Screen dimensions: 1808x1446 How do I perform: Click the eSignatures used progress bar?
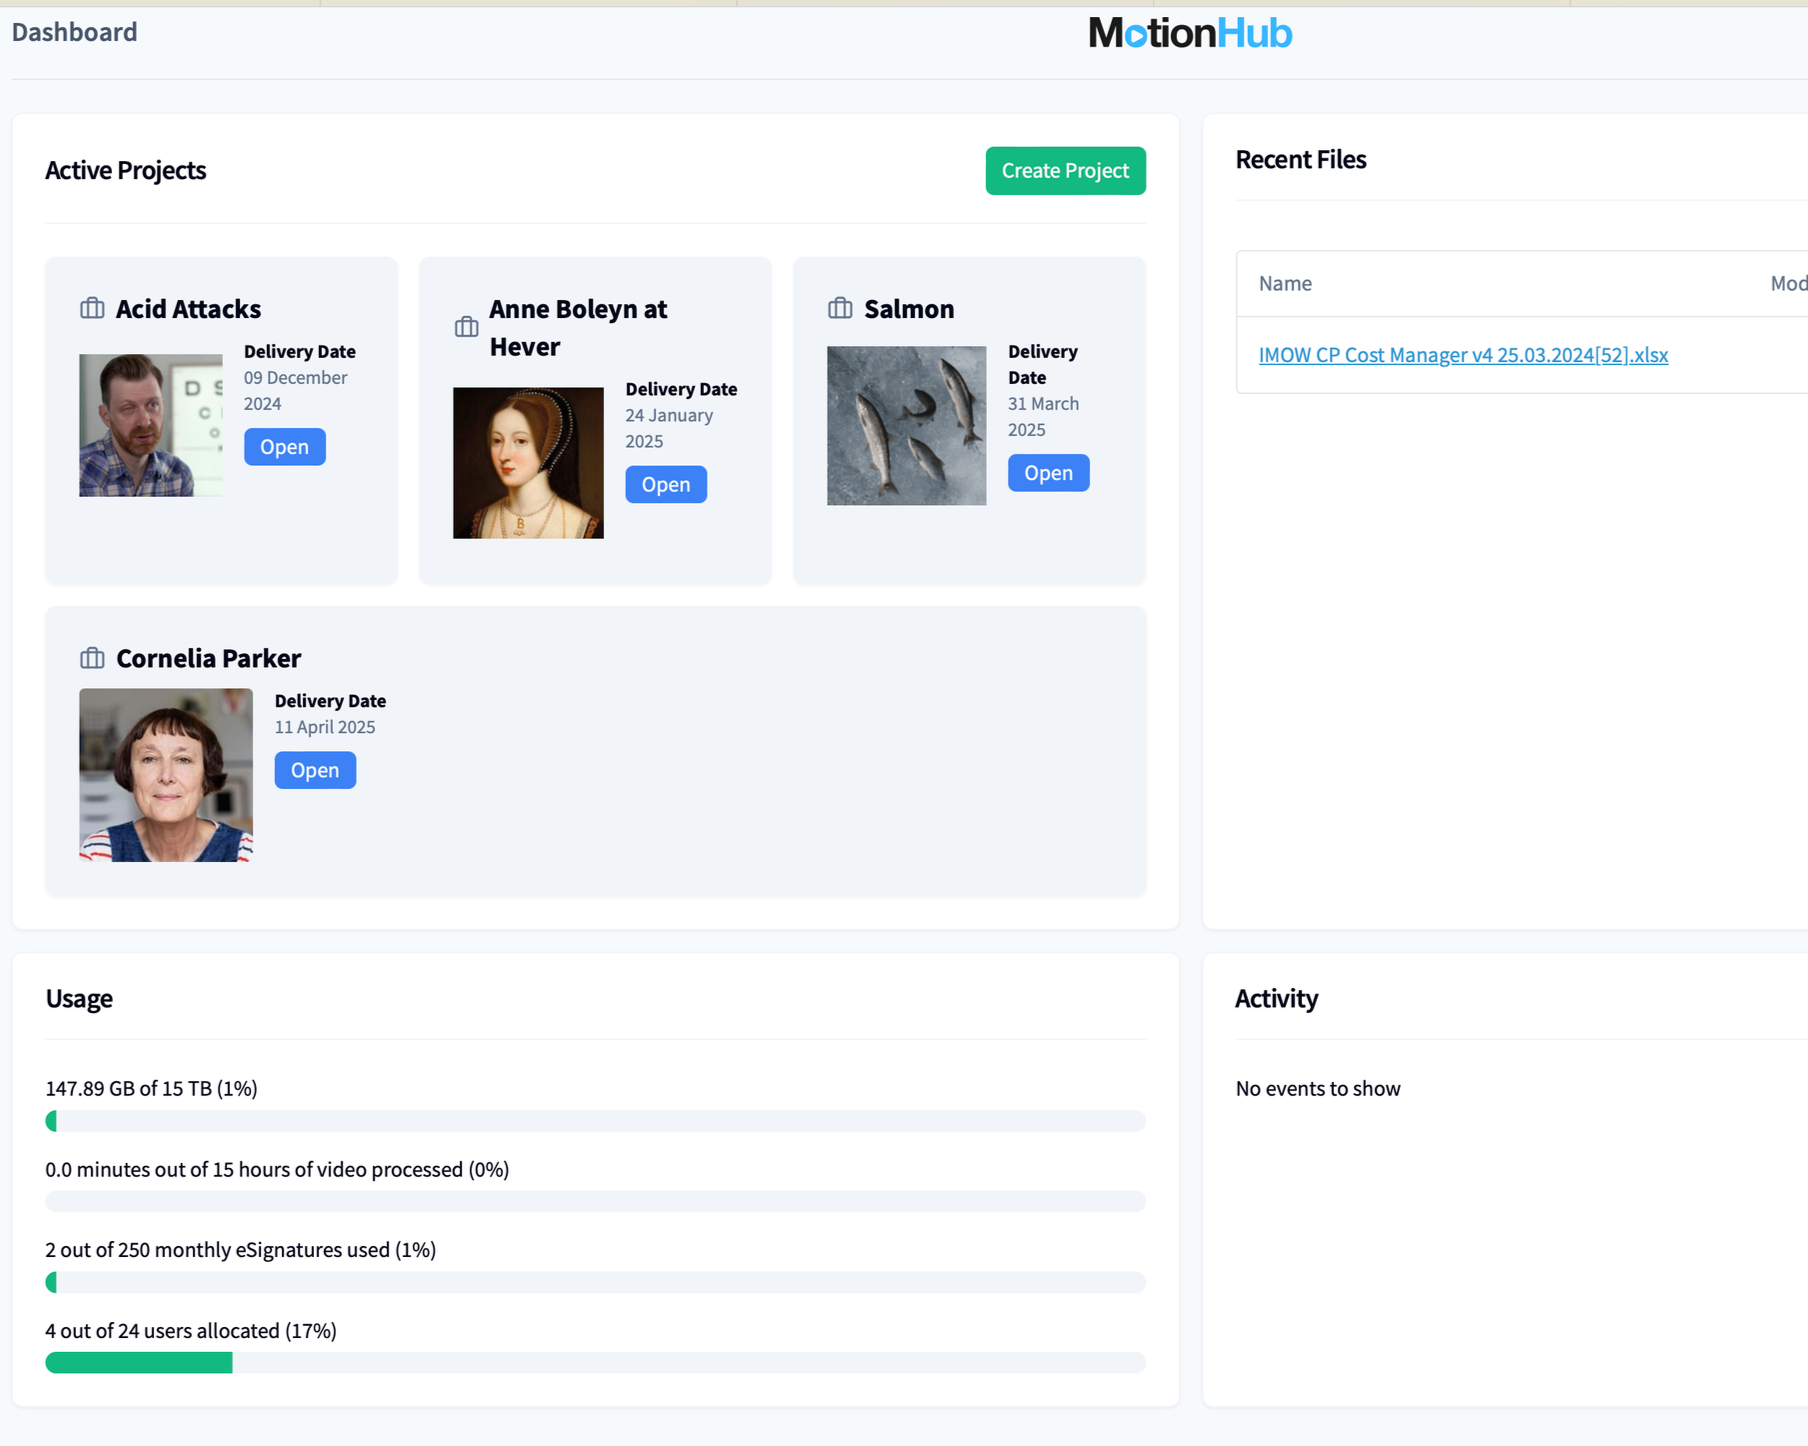click(x=595, y=1282)
